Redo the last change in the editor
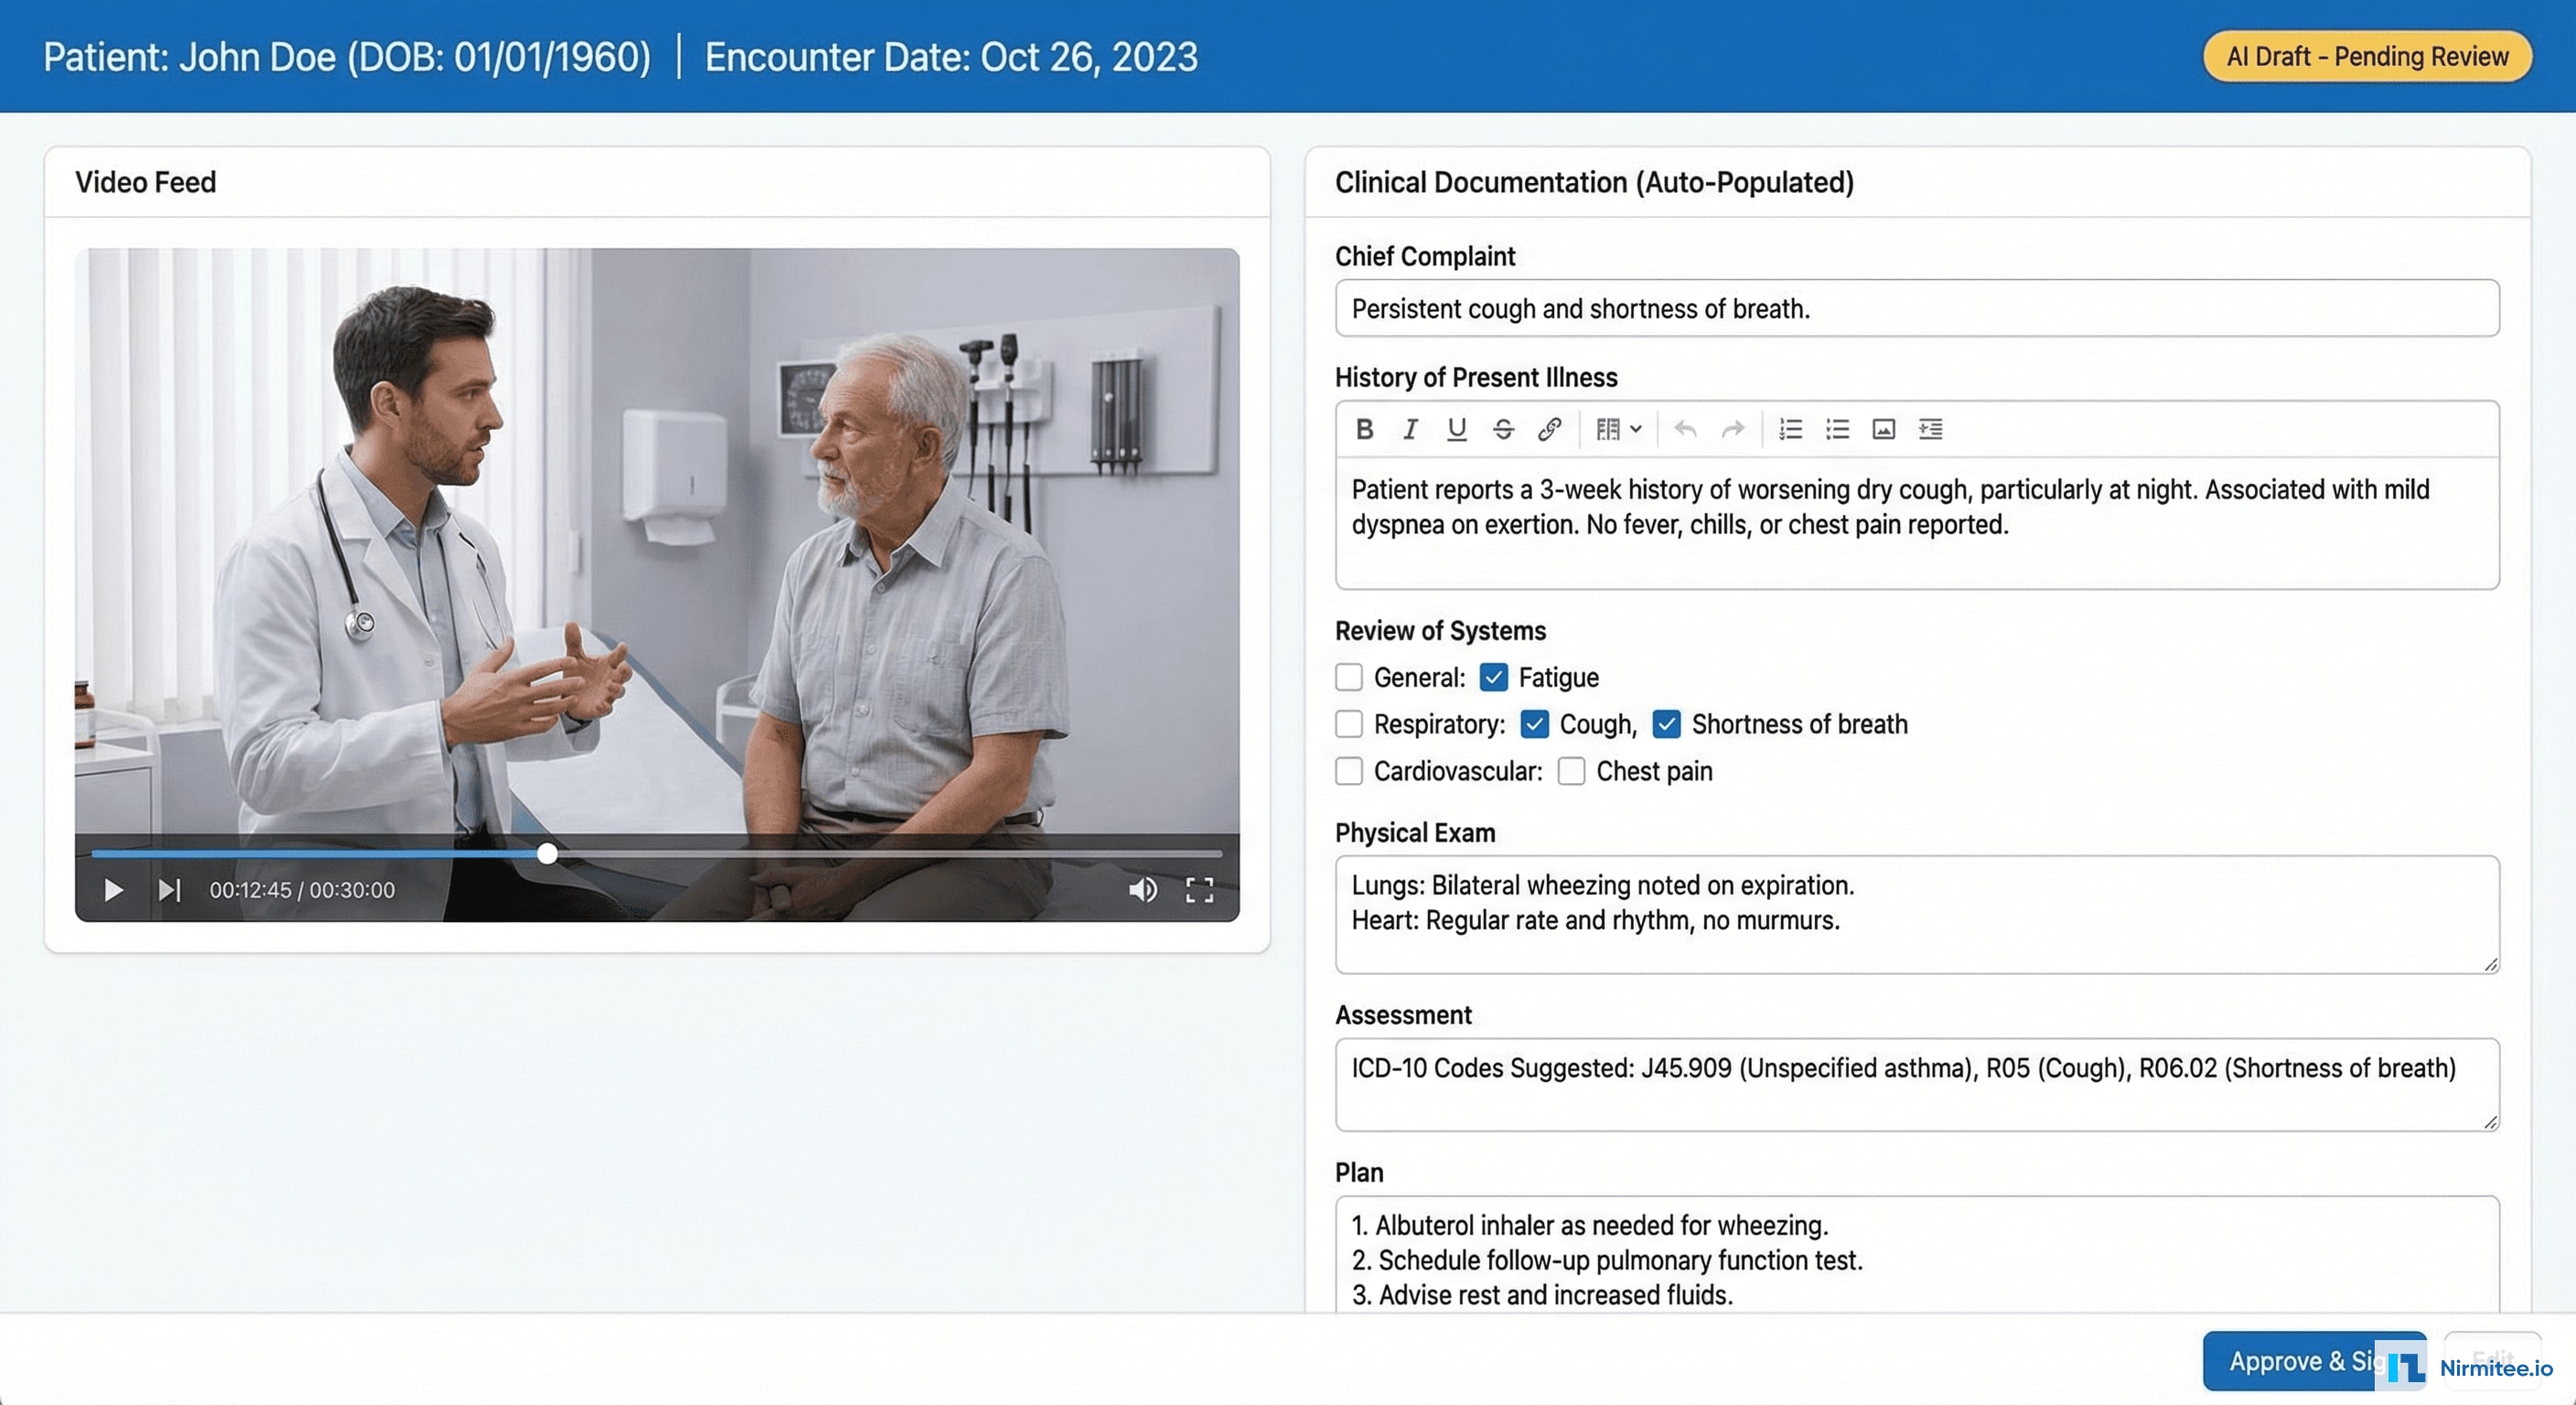Image resolution: width=2576 pixels, height=1405 pixels. point(1733,429)
